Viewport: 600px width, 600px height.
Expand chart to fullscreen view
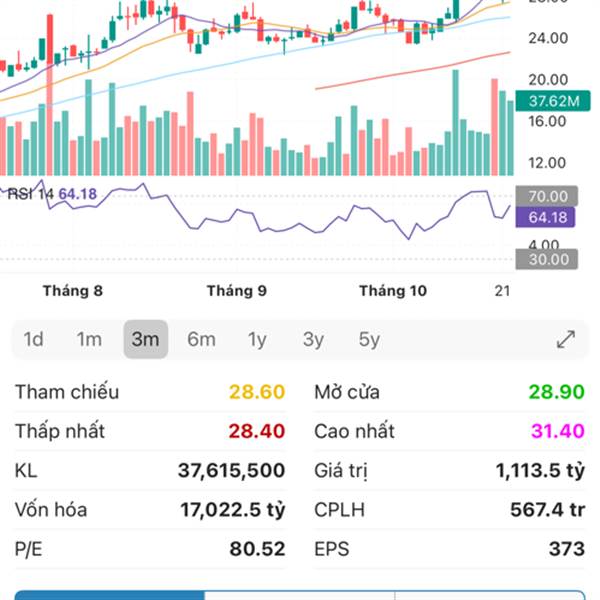(x=566, y=339)
